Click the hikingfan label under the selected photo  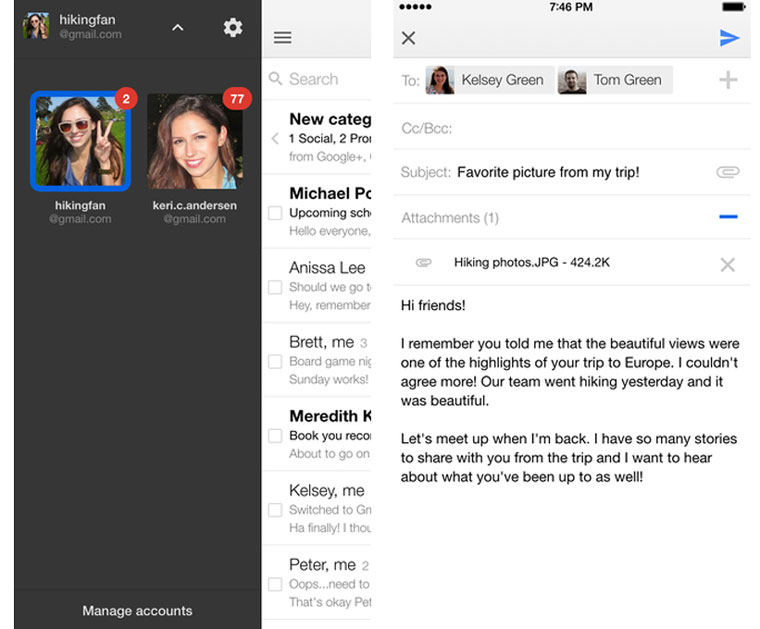[80, 205]
